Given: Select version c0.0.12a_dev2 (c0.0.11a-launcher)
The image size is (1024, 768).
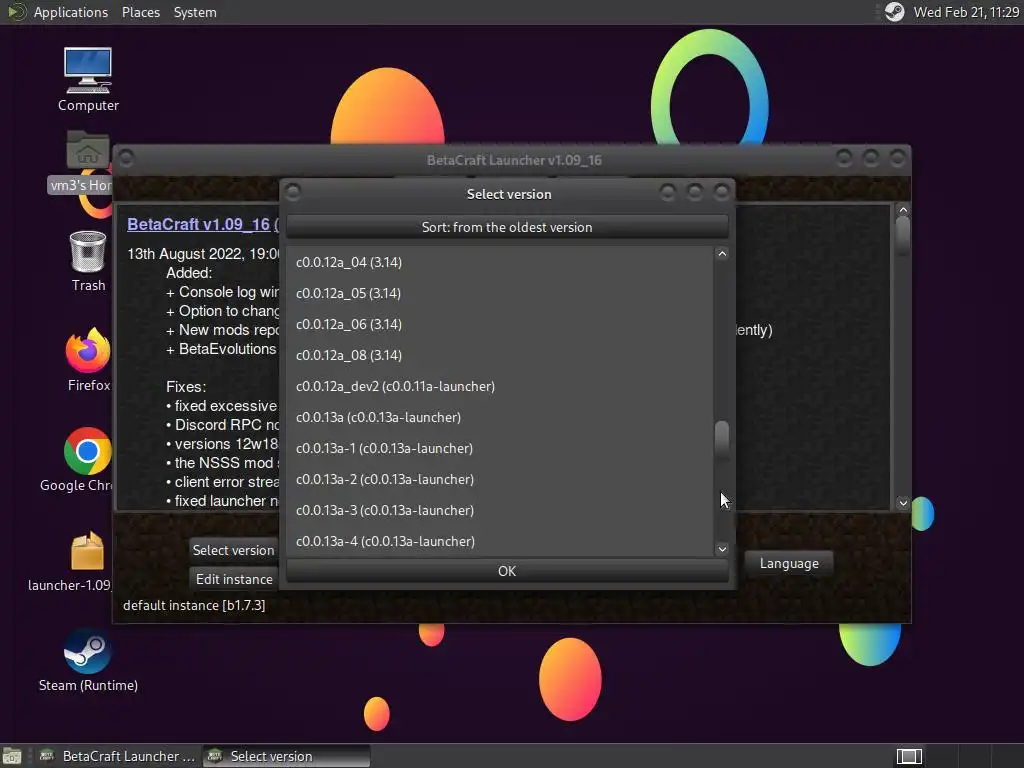Looking at the screenshot, I should [x=500, y=386].
